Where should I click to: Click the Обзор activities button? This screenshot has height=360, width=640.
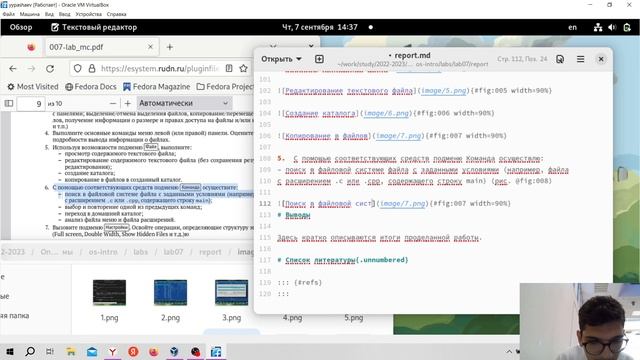point(21,27)
